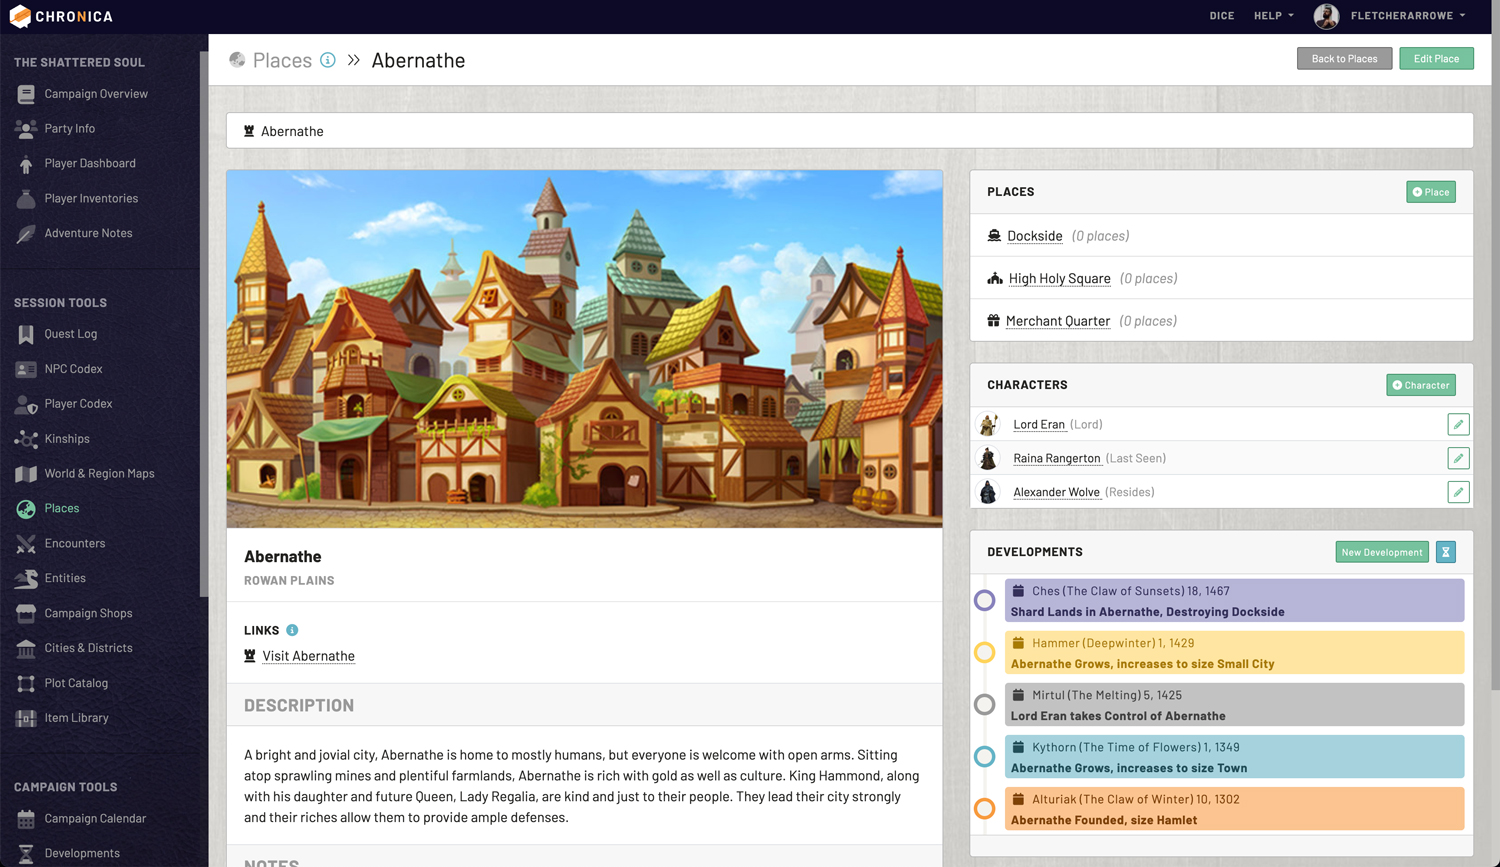Click edit pencil for Raina Rangerton
This screenshot has height=867, width=1500.
(x=1458, y=459)
